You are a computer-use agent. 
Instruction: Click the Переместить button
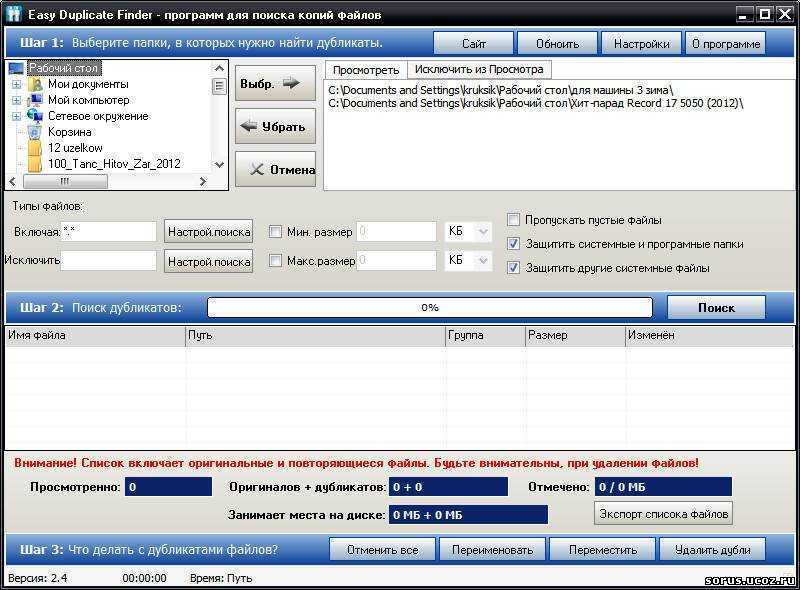point(603,550)
